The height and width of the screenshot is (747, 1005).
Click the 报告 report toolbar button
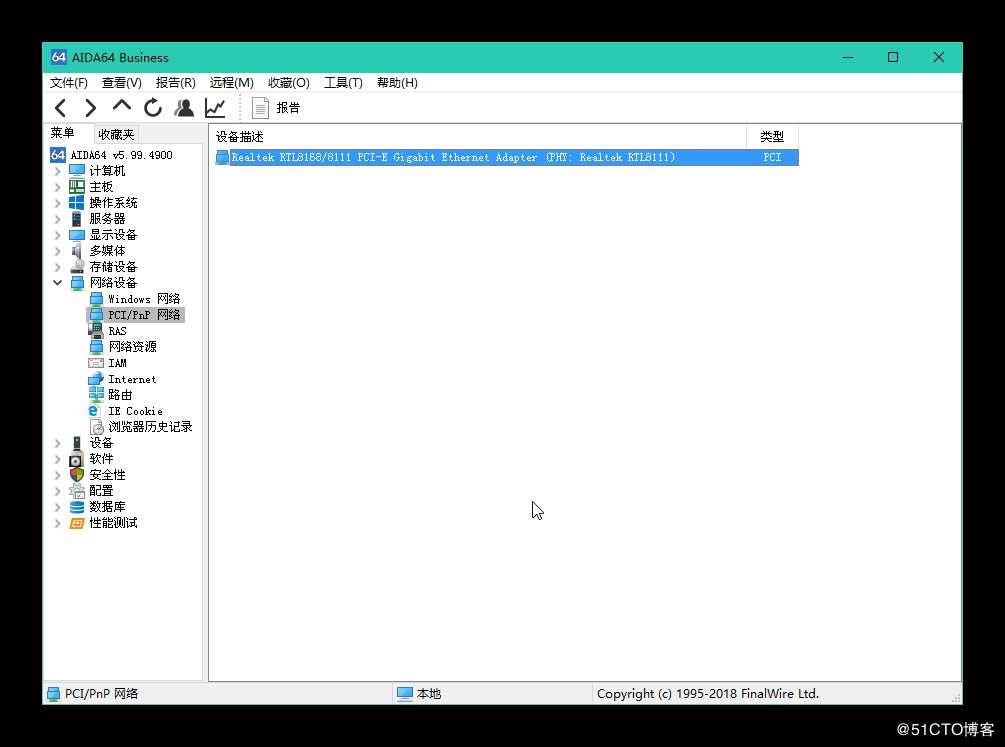coord(276,108)
